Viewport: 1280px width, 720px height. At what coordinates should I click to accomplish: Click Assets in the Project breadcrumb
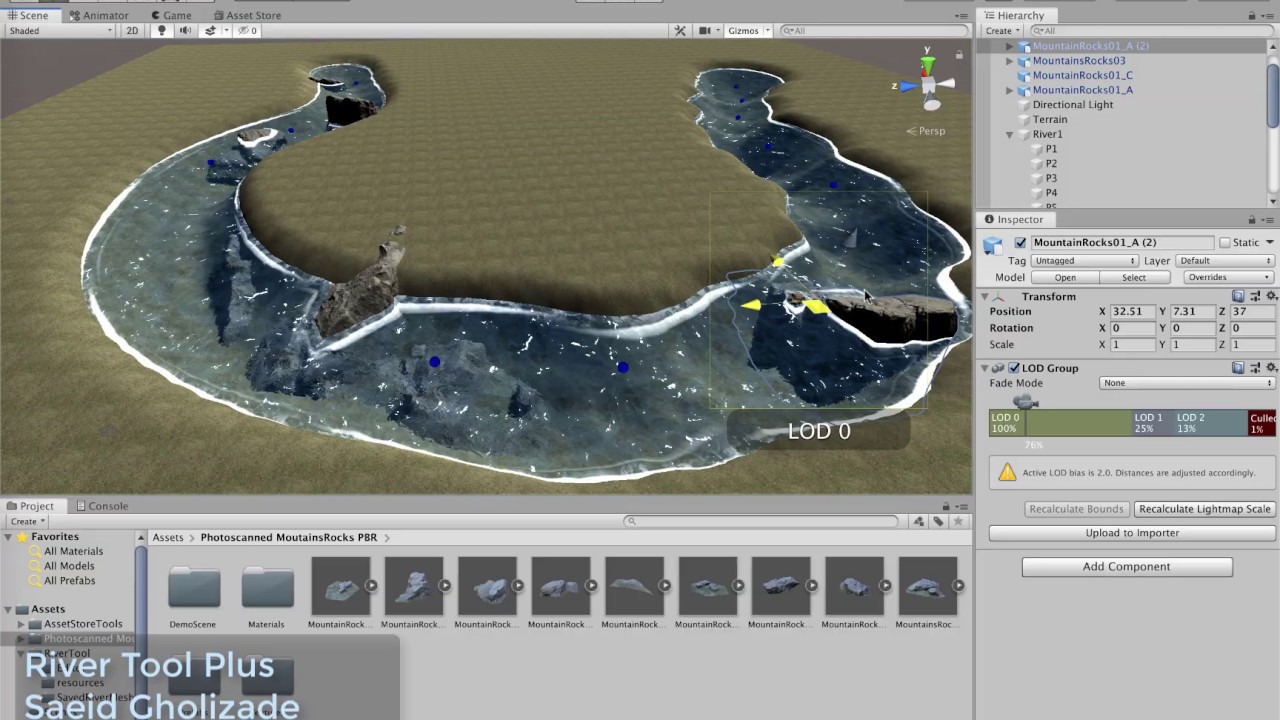point(168,538)
